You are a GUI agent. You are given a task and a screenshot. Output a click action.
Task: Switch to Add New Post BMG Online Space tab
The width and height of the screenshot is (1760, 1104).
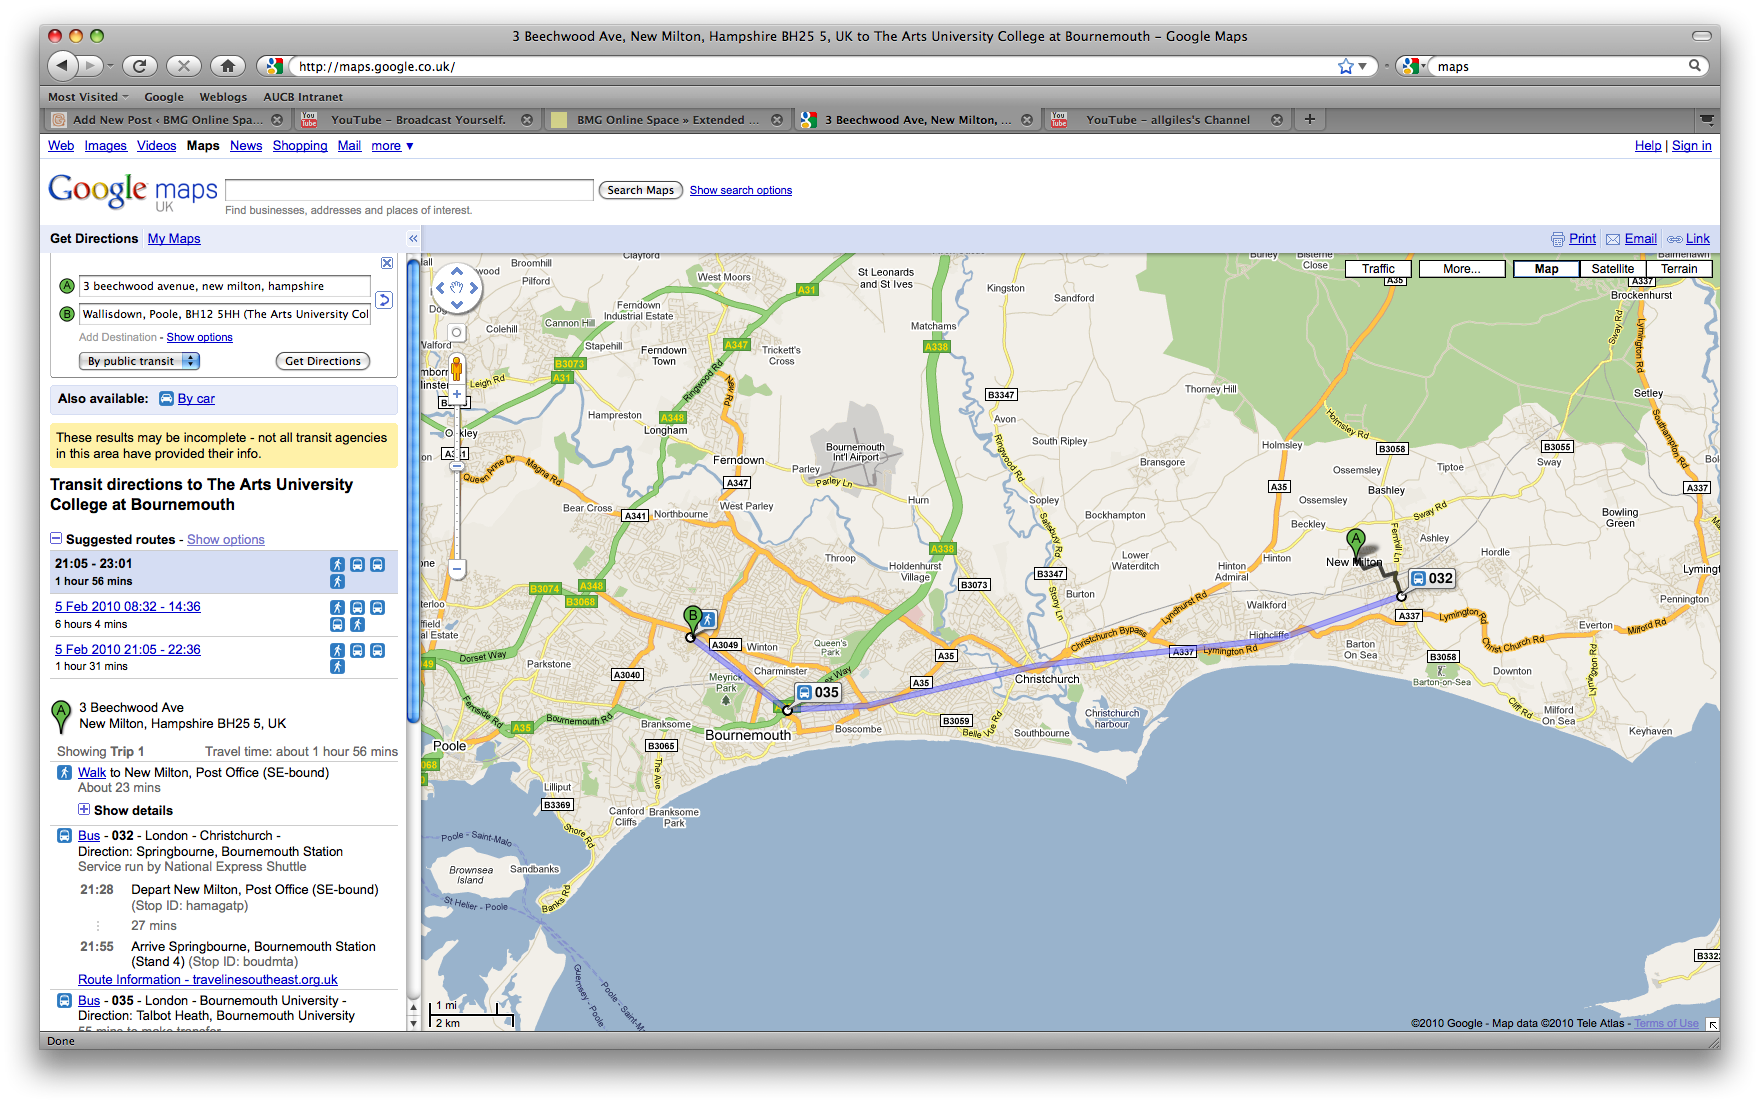click(168, 119)
